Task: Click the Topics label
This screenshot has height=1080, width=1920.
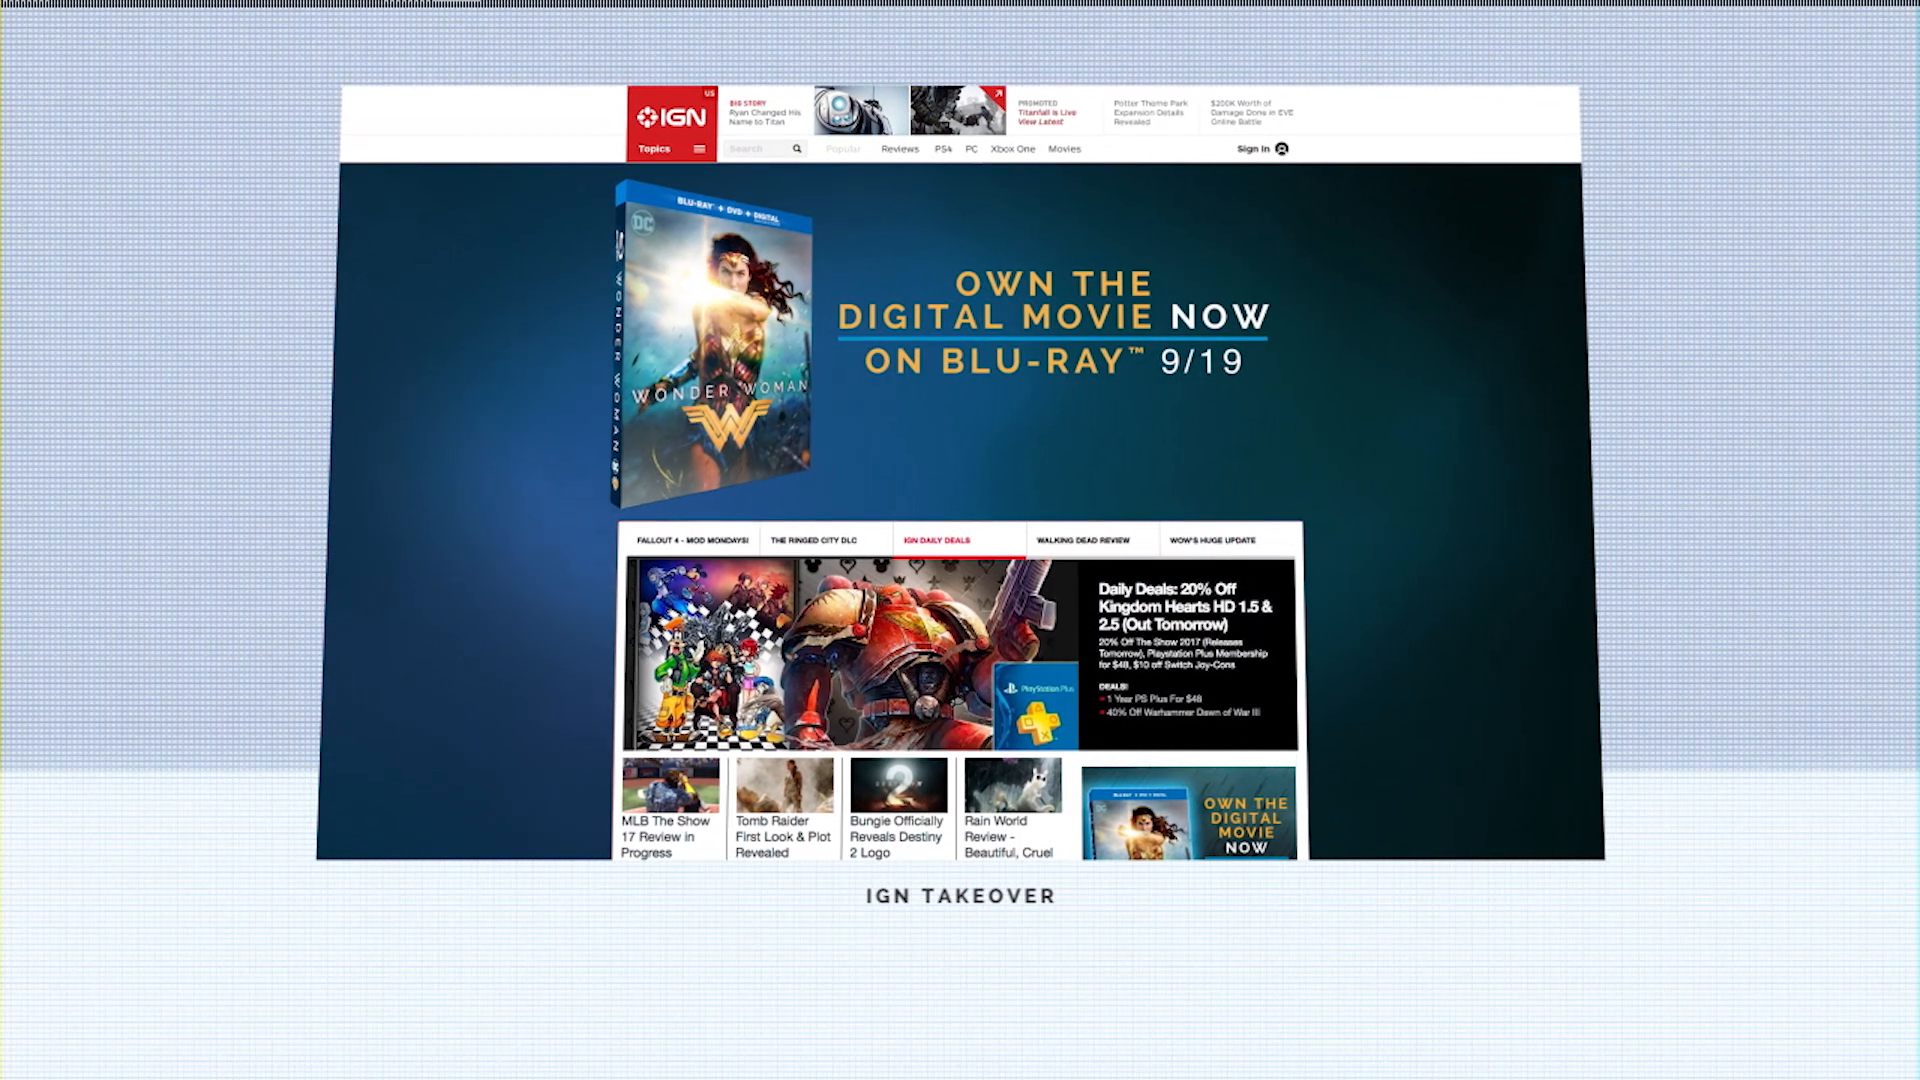Action: click(x=654, y=149)
